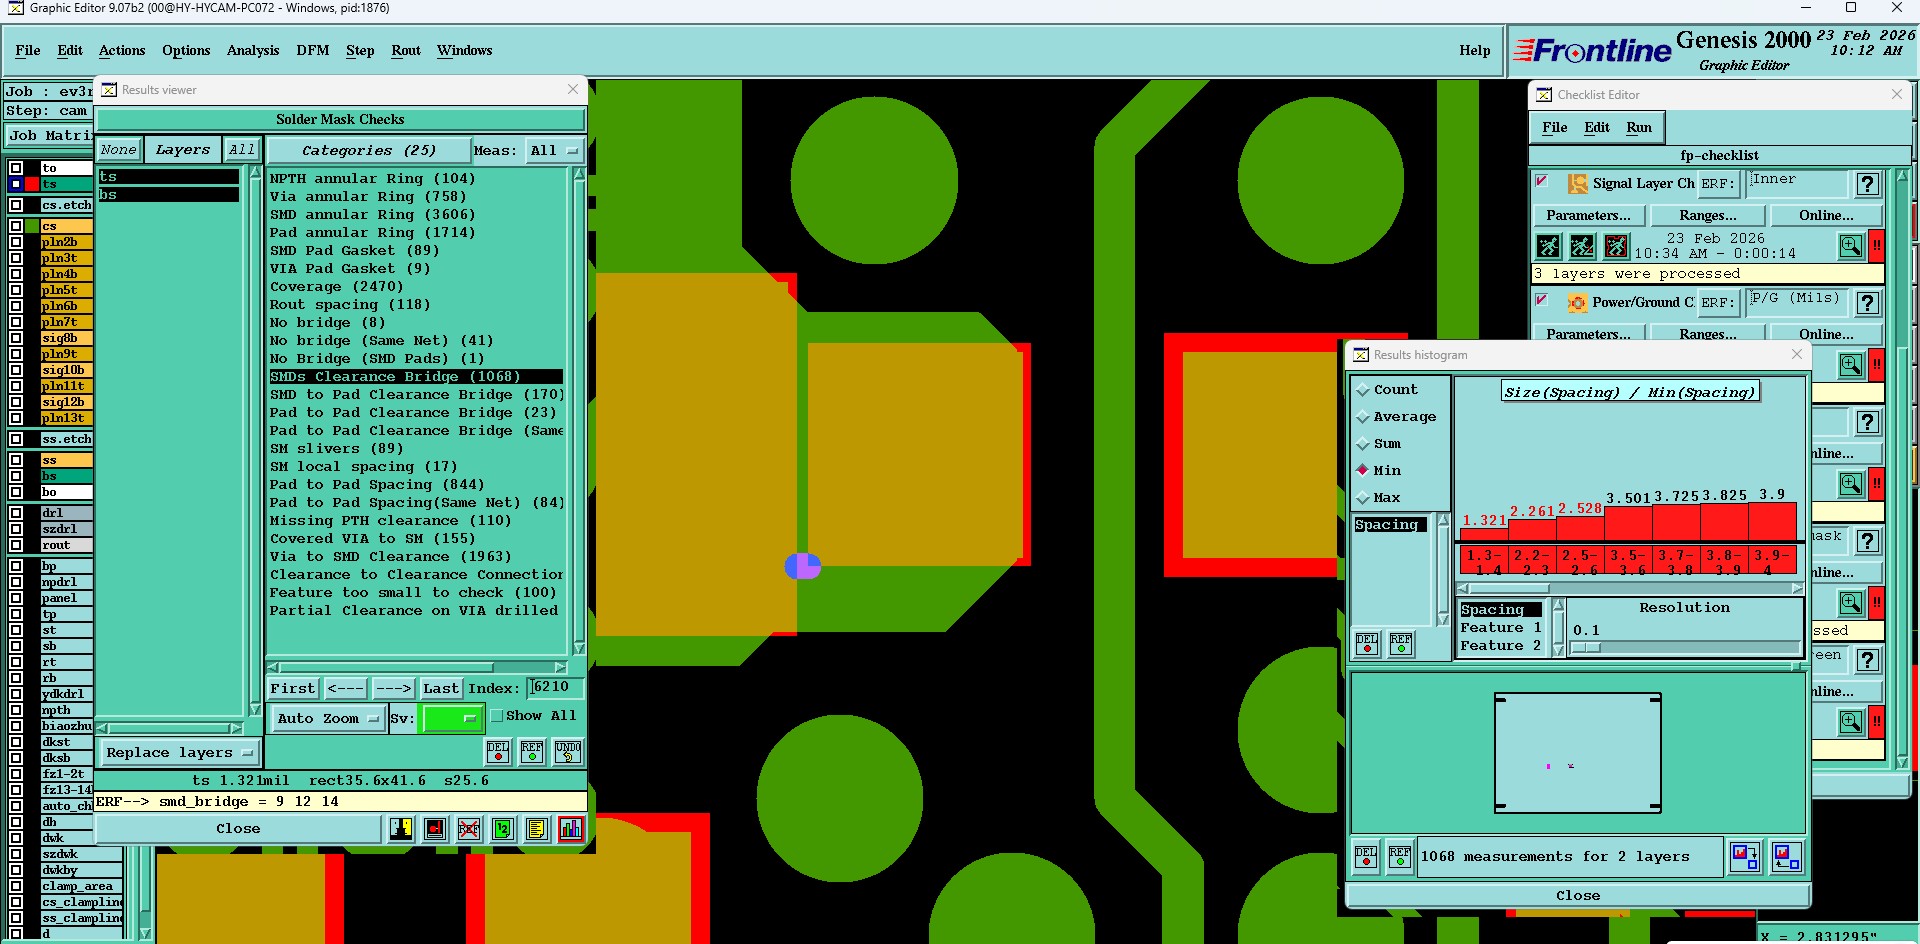Open the green Sv severity dropdown

coord(453,719)
